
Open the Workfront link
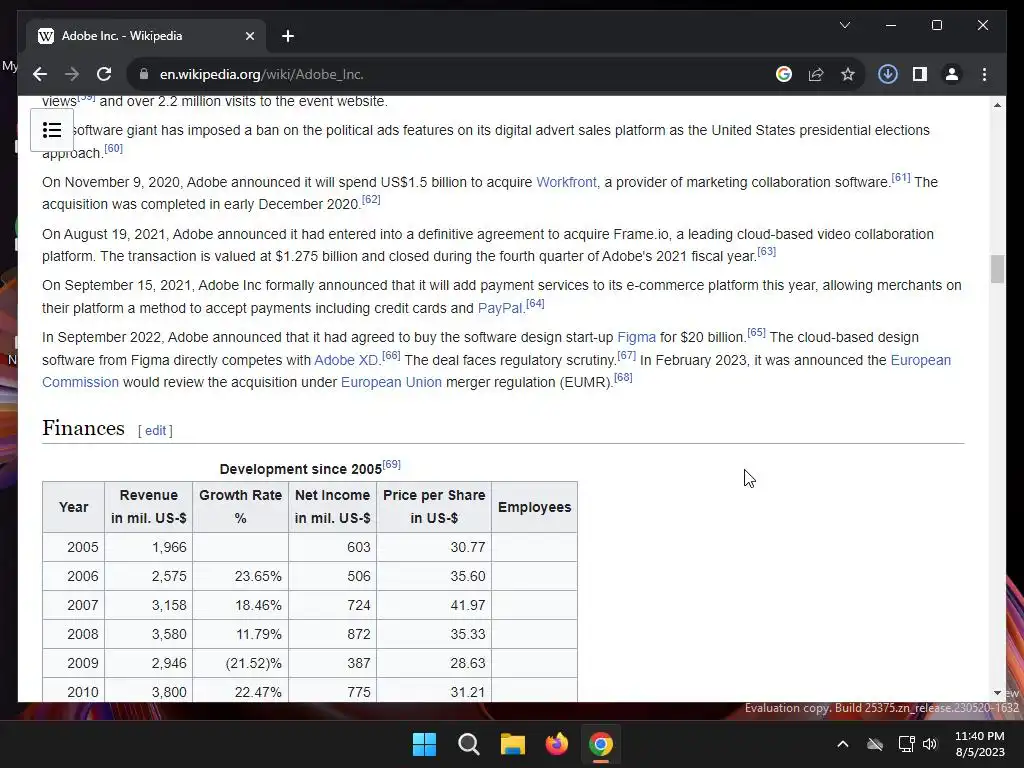[x=566, y=182]
